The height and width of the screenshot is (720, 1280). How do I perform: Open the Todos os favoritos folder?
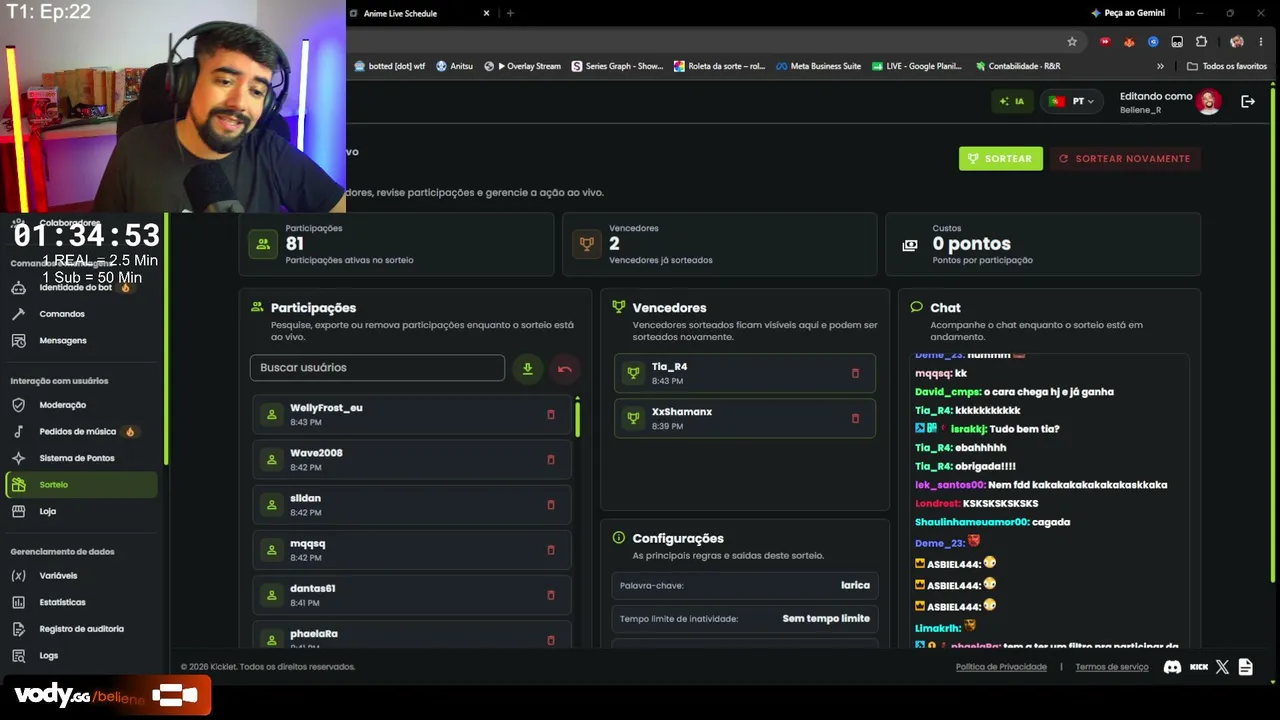[1227, 66]
